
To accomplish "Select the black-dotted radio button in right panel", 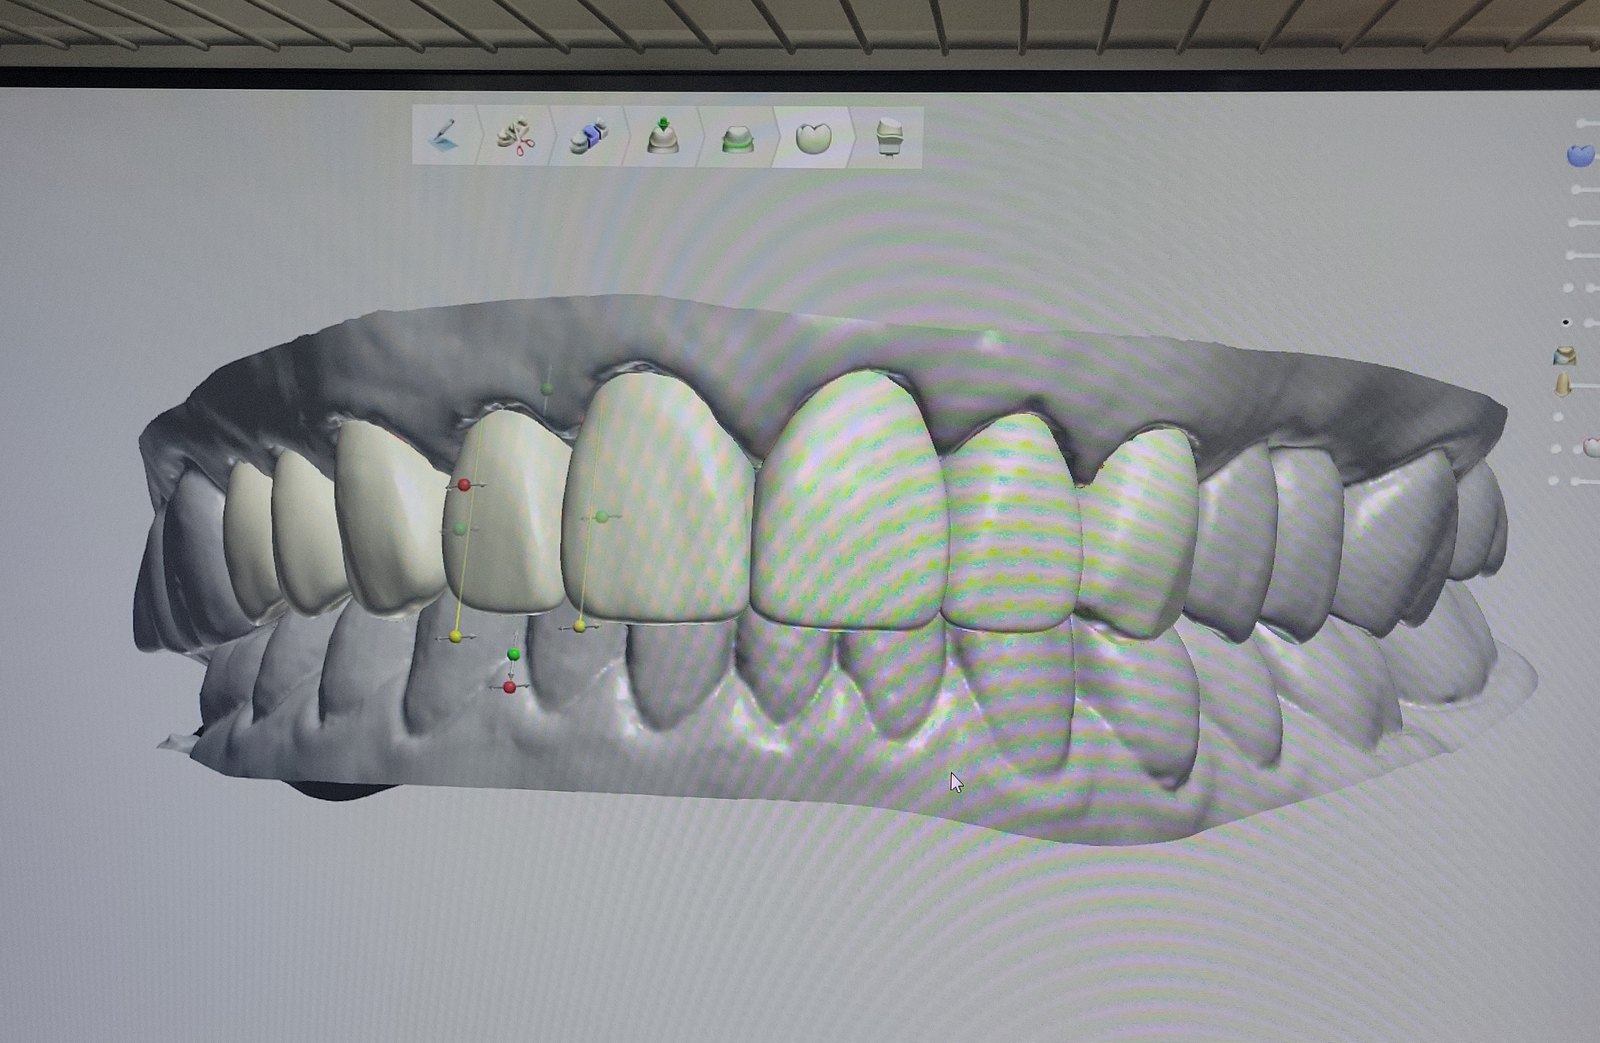I will click(1567, 322).
